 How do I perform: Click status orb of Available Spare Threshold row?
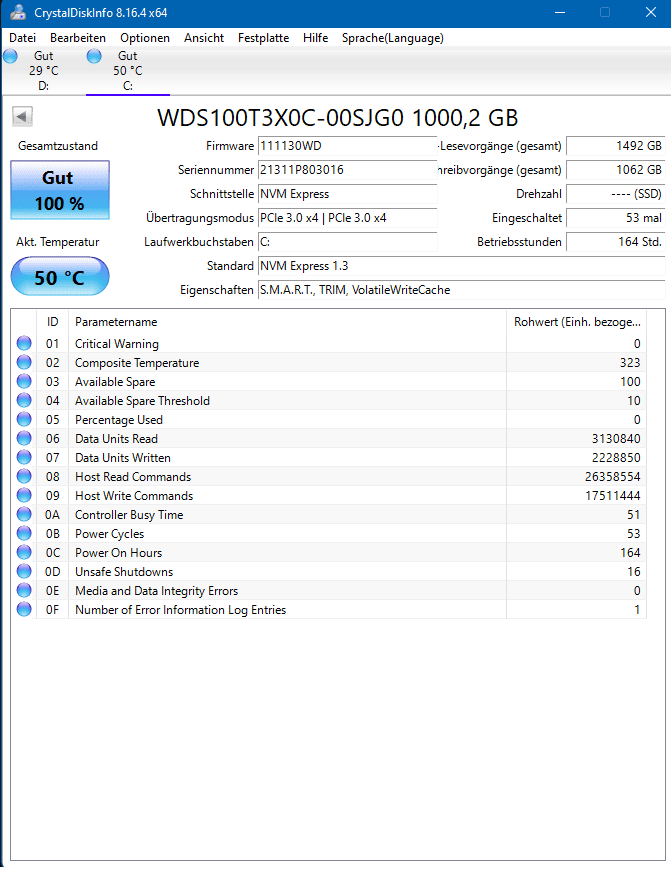point(24,400)
